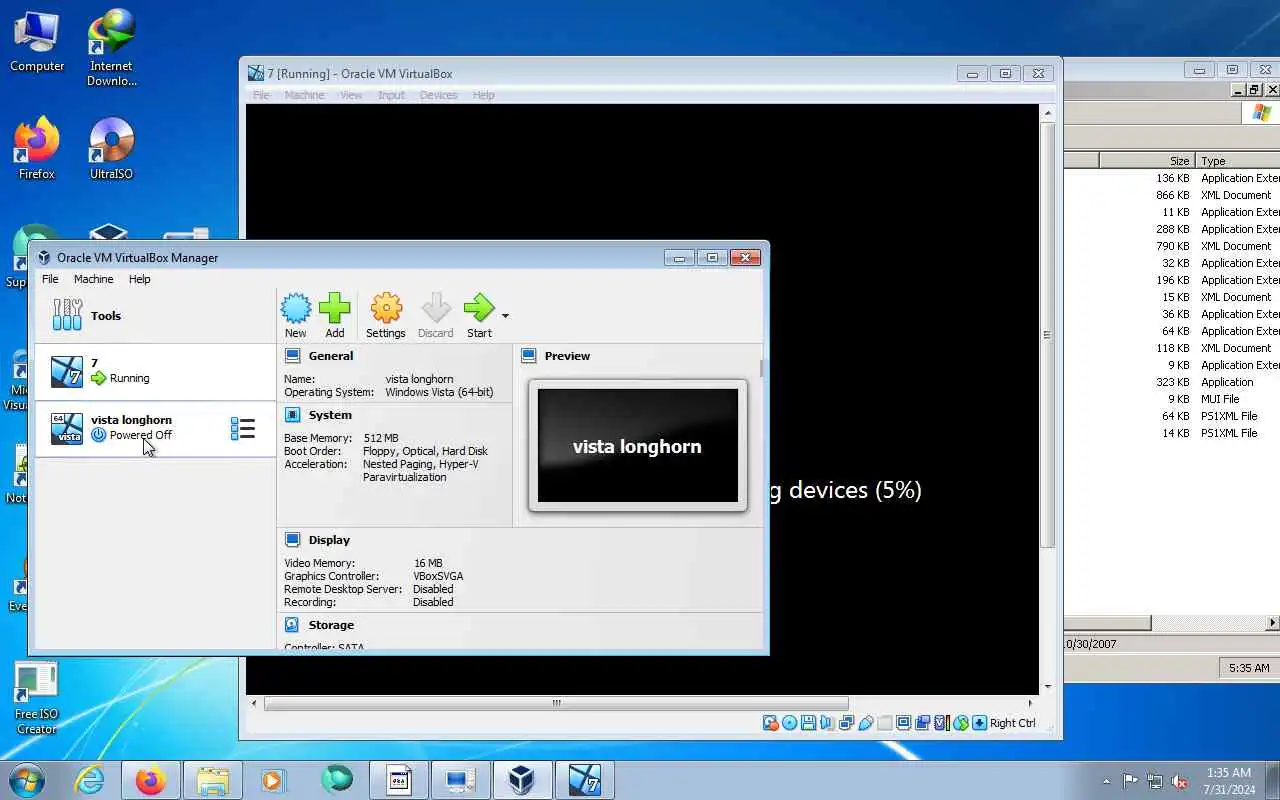
Task: Switch to Firefox on the taskbar
Action: click(151, 780)
